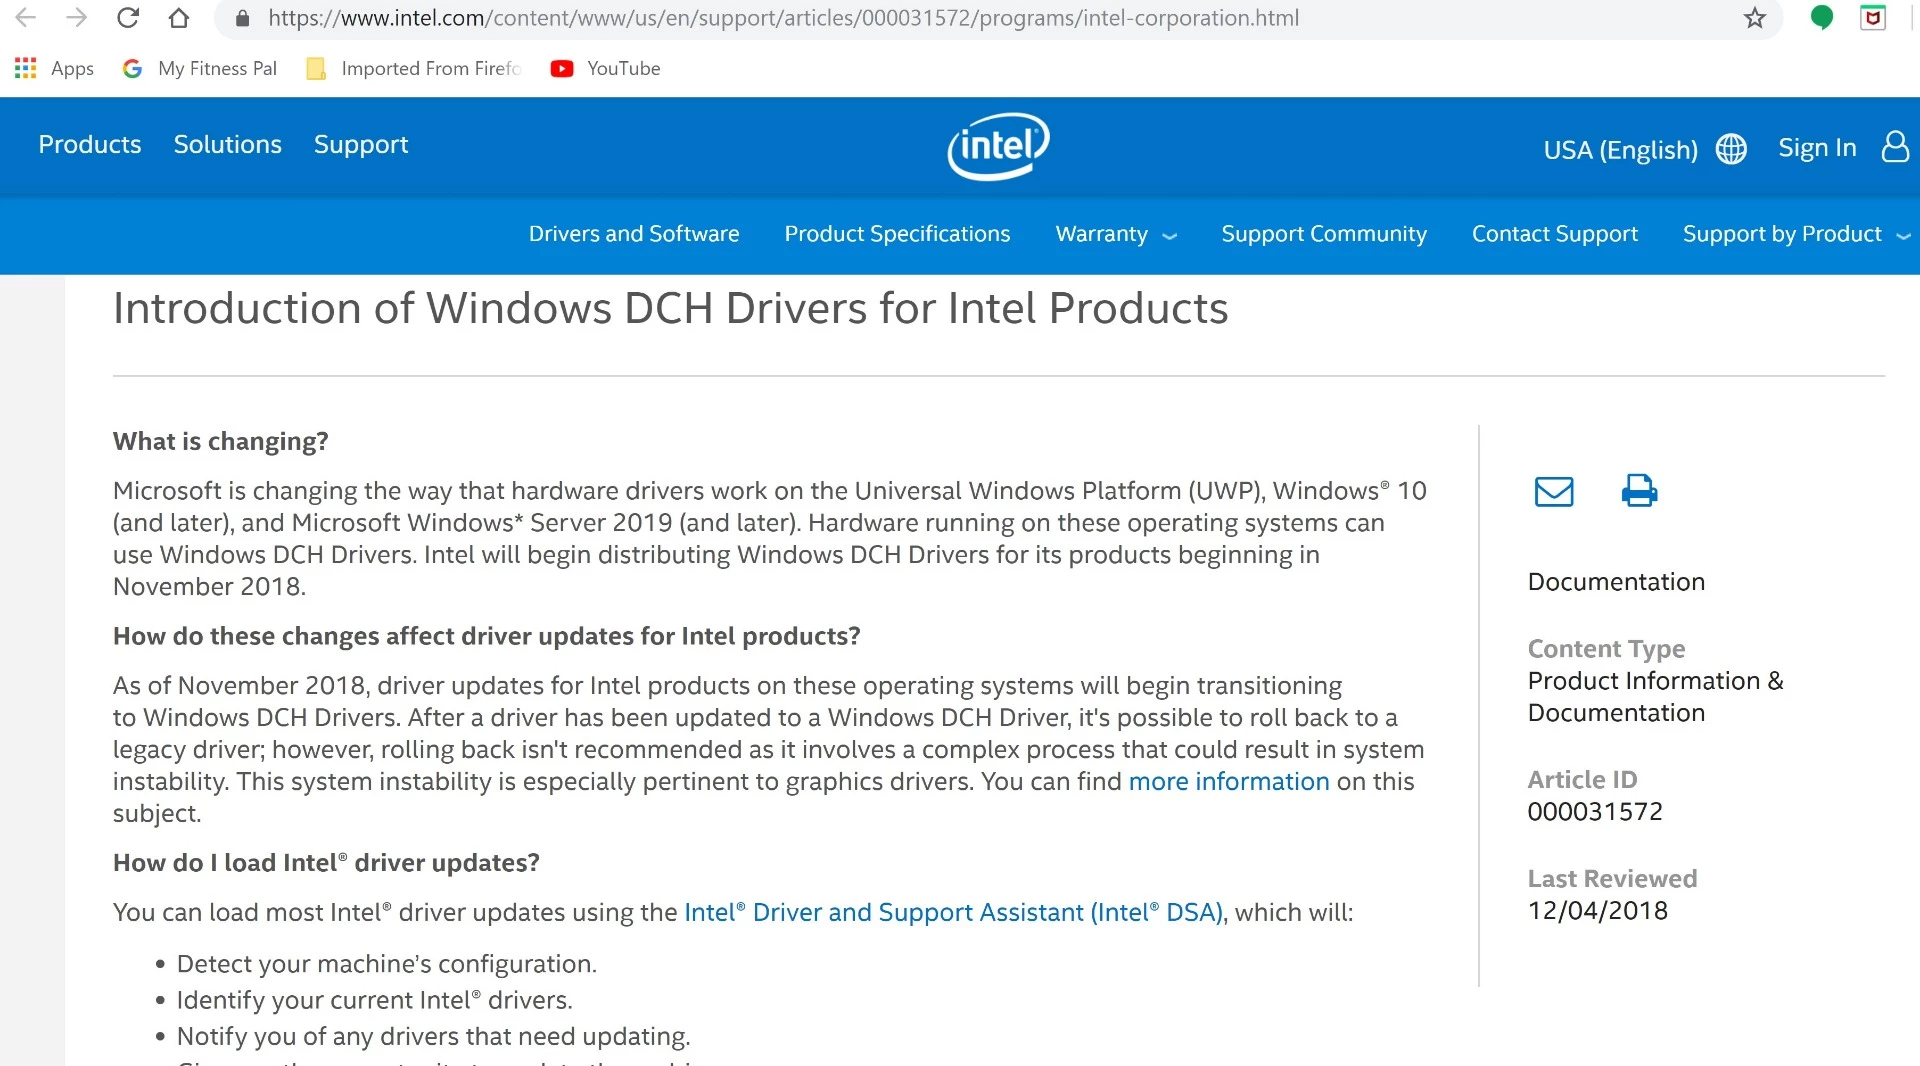Click the bullet 'Detect your machine's configuration.'
The image size is (1920, 1066).
(386, 964)
